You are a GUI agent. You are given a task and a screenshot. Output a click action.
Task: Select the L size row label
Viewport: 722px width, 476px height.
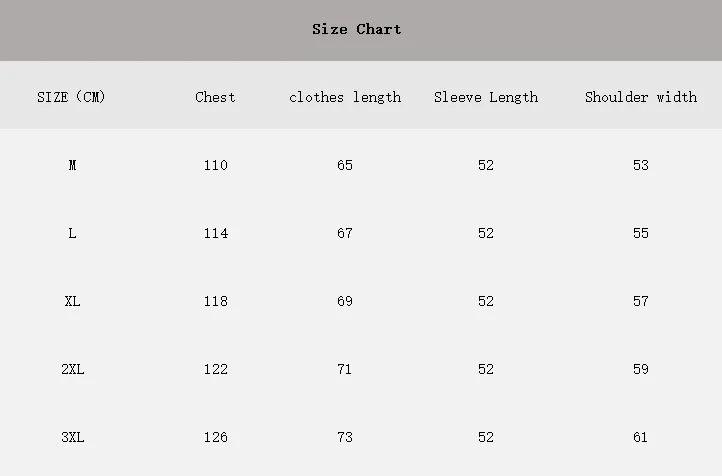[x=72, y=233]
